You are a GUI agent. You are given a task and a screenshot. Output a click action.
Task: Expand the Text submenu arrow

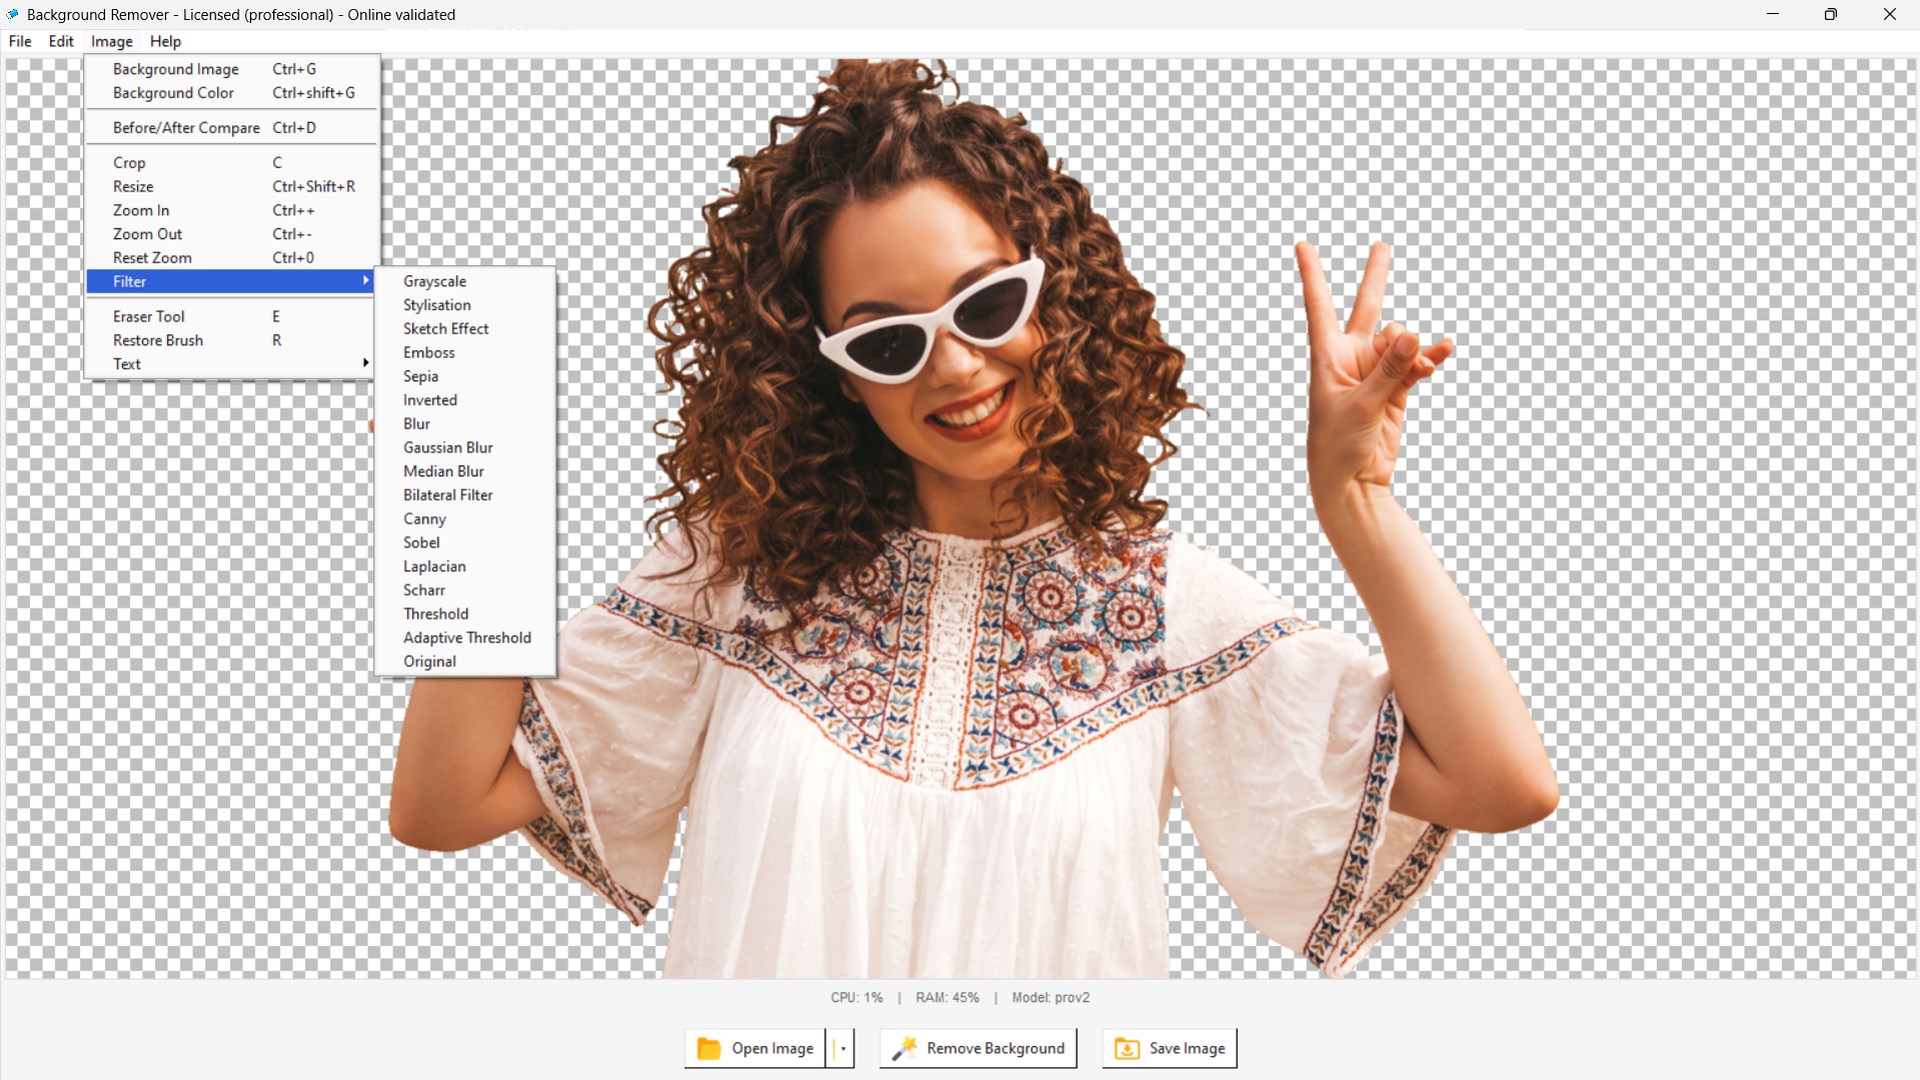tap(366, 363)
